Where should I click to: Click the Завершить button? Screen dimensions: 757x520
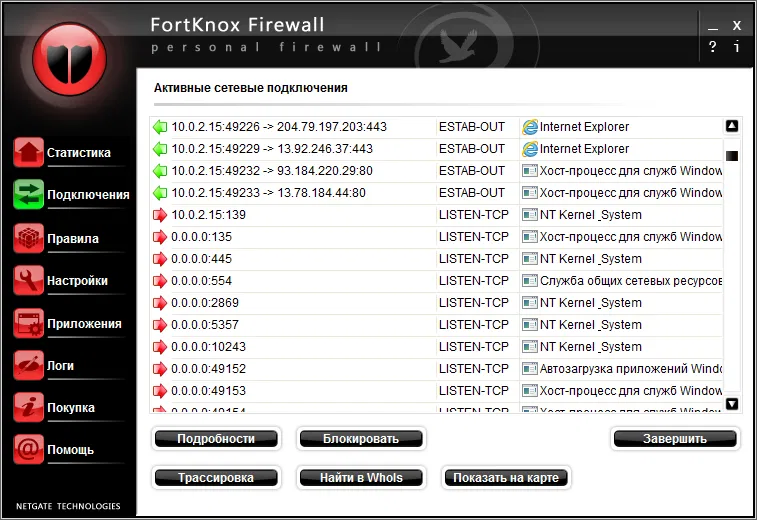[x=675, y=439]
